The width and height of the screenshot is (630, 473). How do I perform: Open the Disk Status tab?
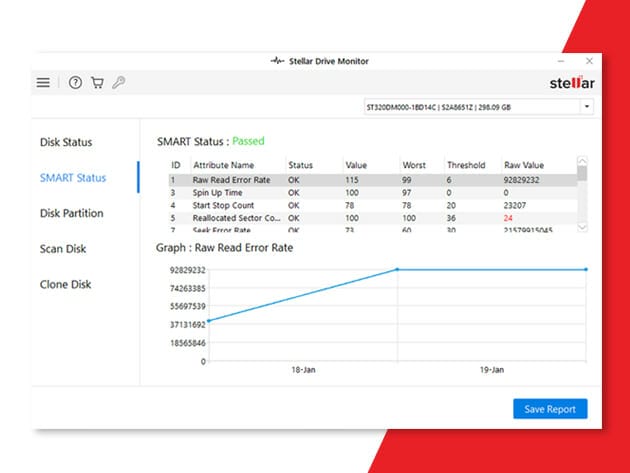click(x=66, y=142)
